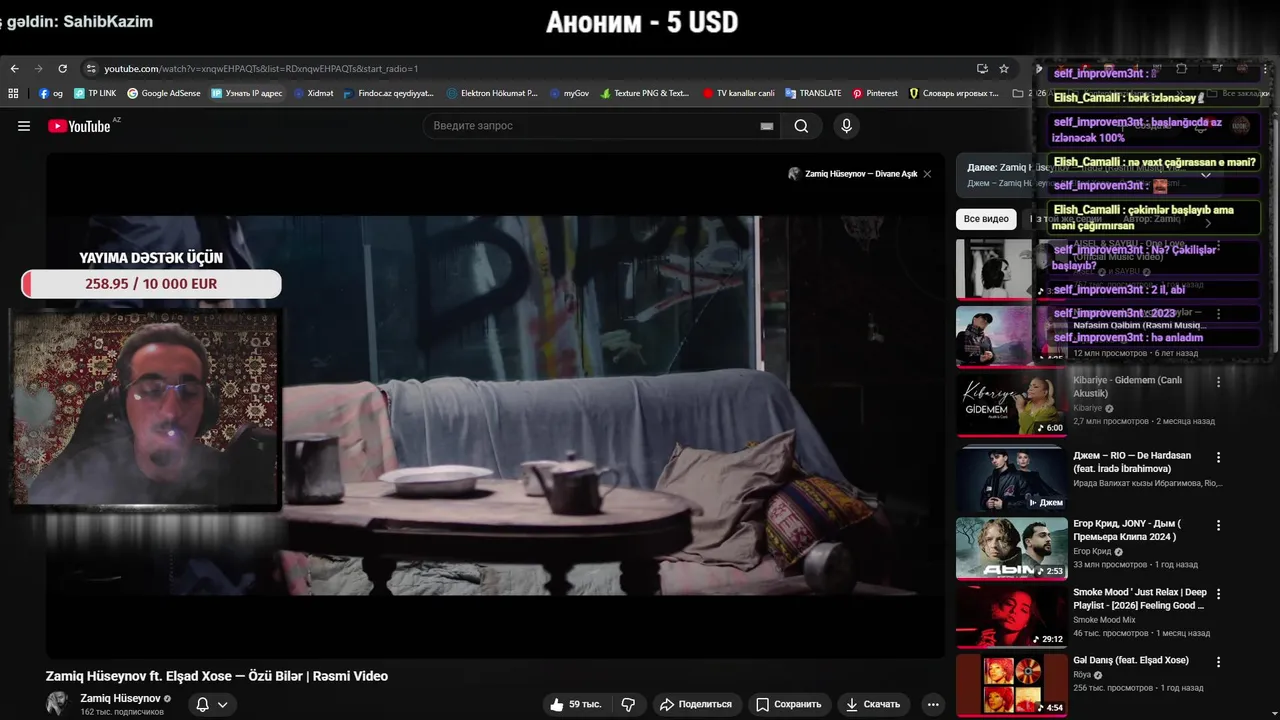The width and height of the screenshot is (1280, 720).
Task: Open 'Джем – RIO — De Hardasan' title
Action: [x=1132, y=462]
